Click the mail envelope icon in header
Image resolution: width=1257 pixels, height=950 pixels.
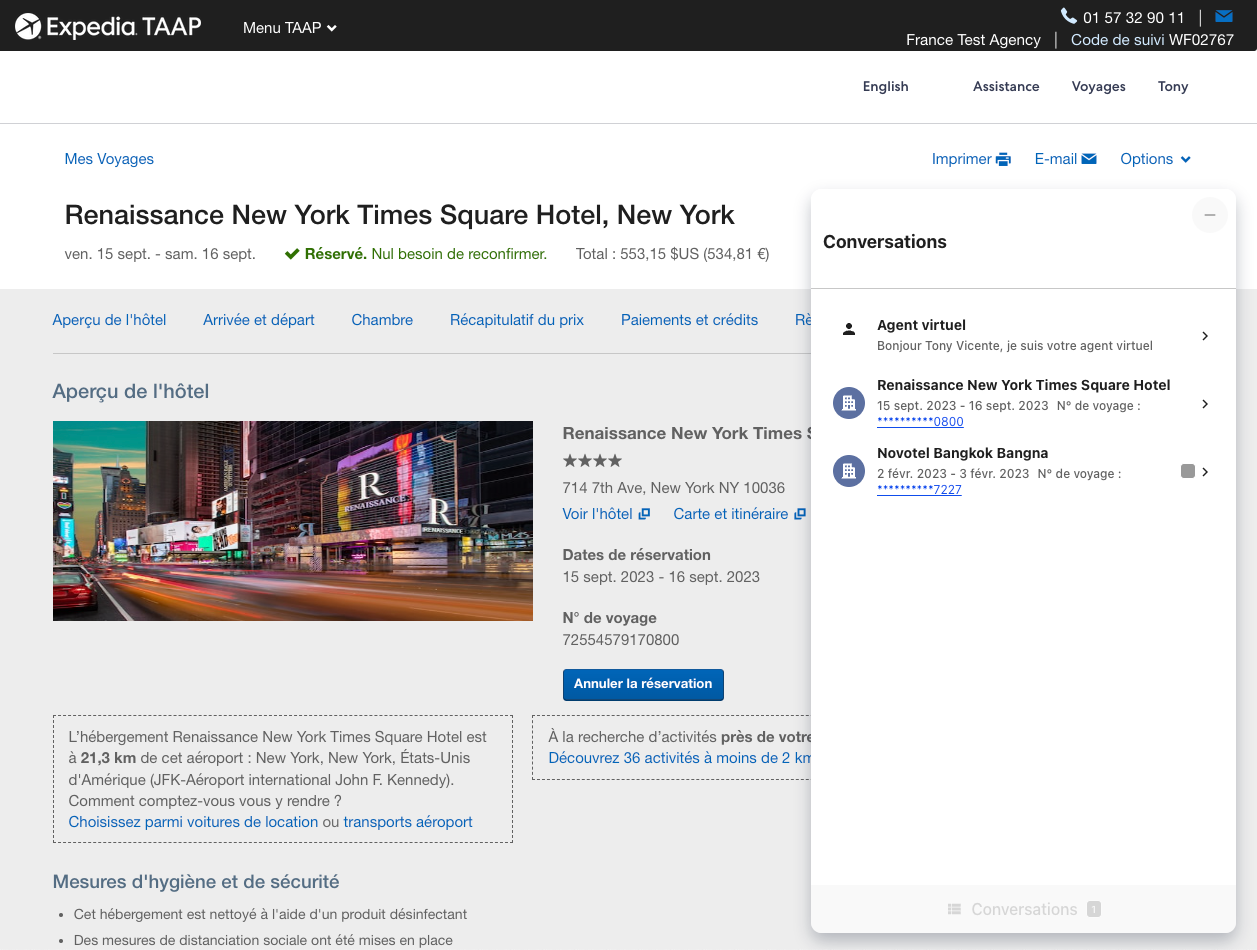[x=1224, y=16]
